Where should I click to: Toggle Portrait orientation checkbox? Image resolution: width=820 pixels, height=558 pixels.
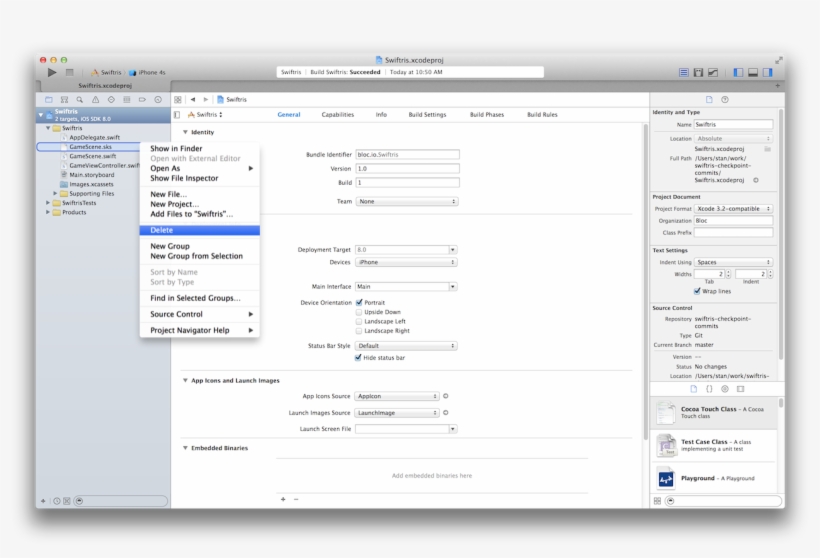click(359, 302)
